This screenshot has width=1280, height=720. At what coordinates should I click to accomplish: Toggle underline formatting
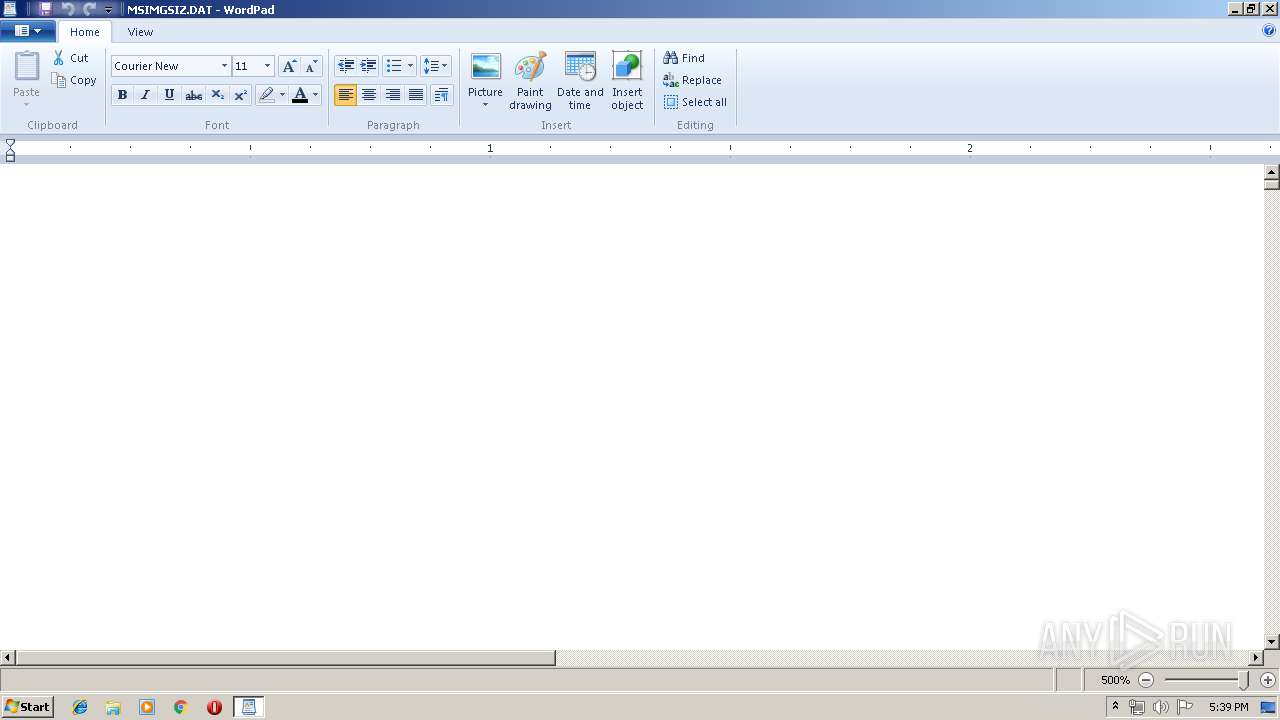(x=169, y=95)
